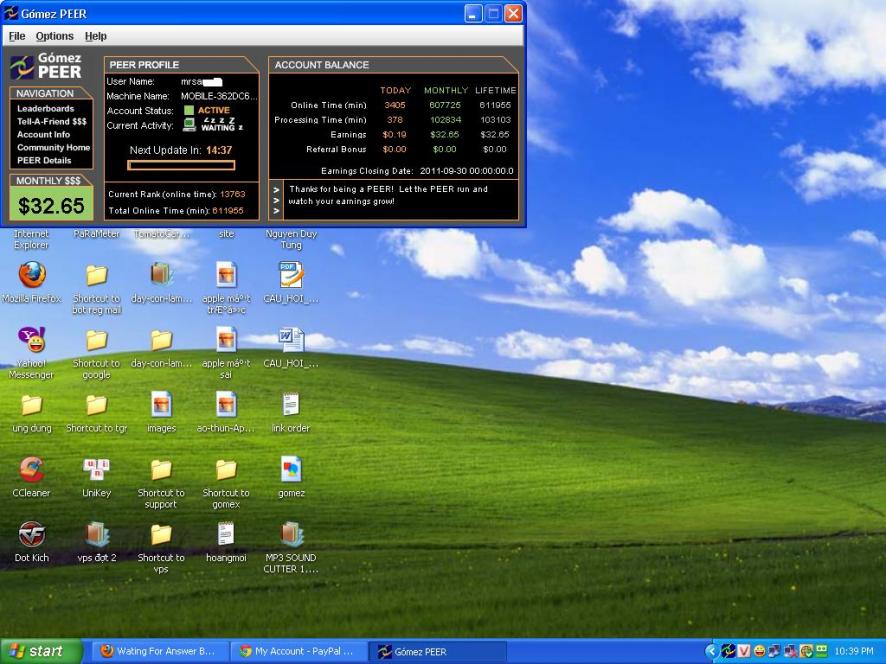This screenshot has height=664, width=886.
Task: Open PEER Details link
Action: 44,160
